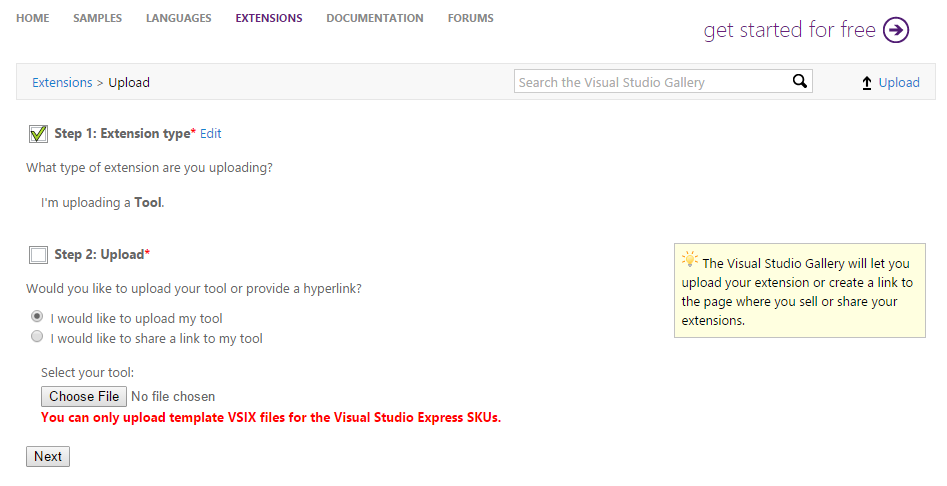The image size is (947, 486).
Task: Open the Documentation menu item
Action: click(374, 18)
